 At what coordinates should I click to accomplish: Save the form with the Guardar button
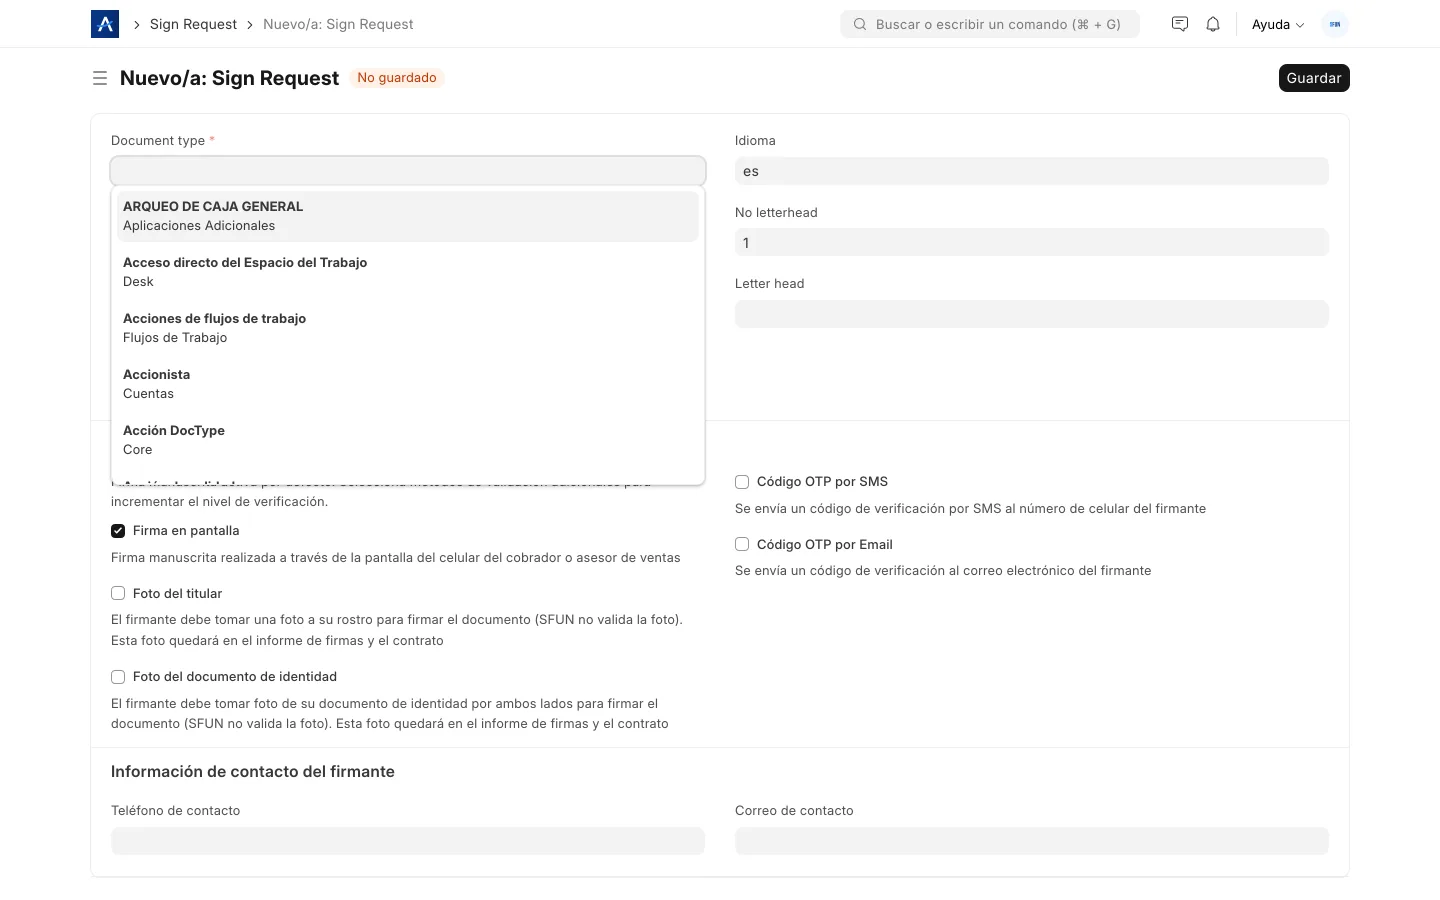click(x=1314, y=78)
